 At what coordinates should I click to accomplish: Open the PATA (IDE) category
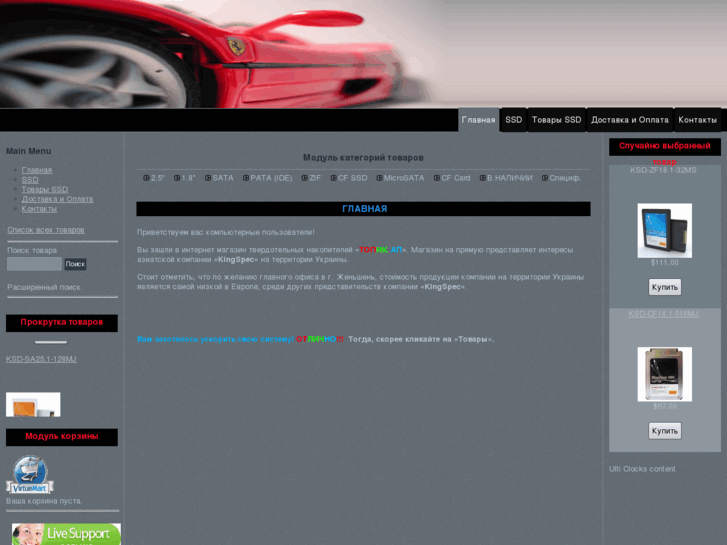pos(271,178)
